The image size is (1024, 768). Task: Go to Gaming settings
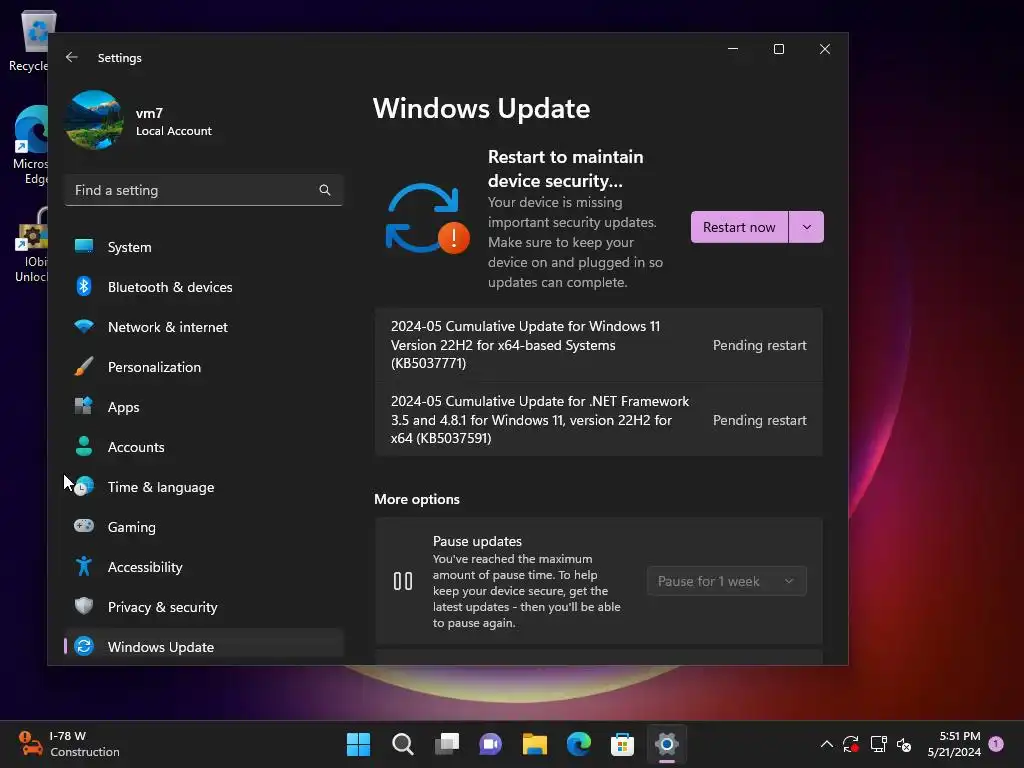click(204, 526)
